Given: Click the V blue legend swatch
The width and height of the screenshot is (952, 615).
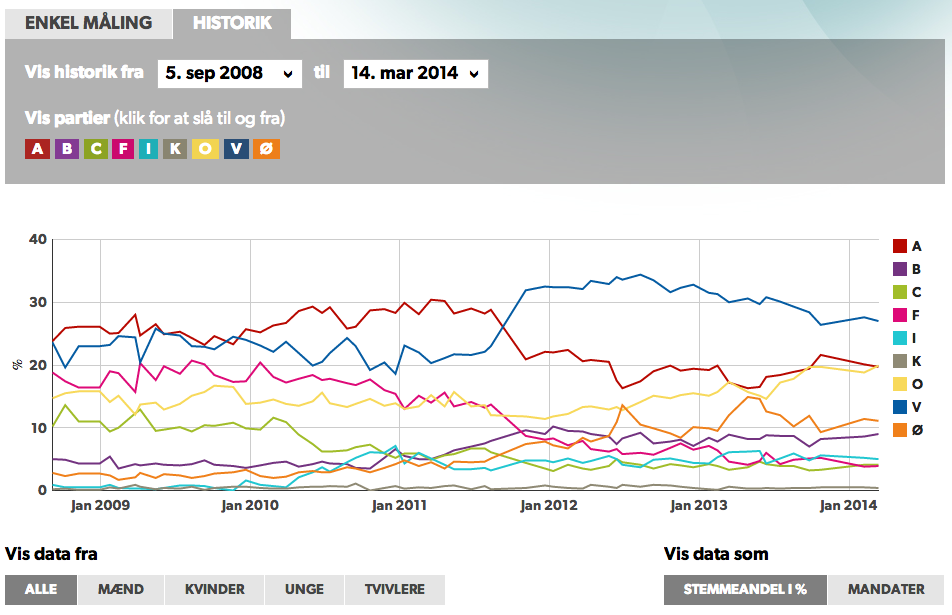Looking at the screenshot, I should point(900,407).
